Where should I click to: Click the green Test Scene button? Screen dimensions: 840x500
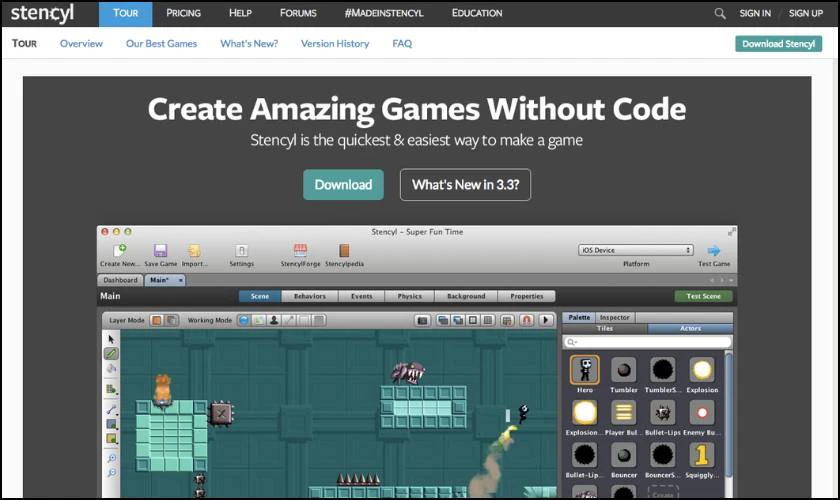pyautogui.click(x=703, y=296)
